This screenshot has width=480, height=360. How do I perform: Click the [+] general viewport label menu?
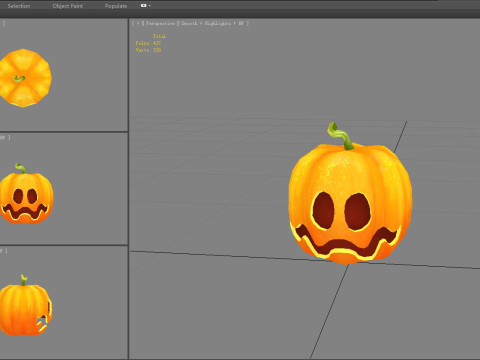coord(138,23)
